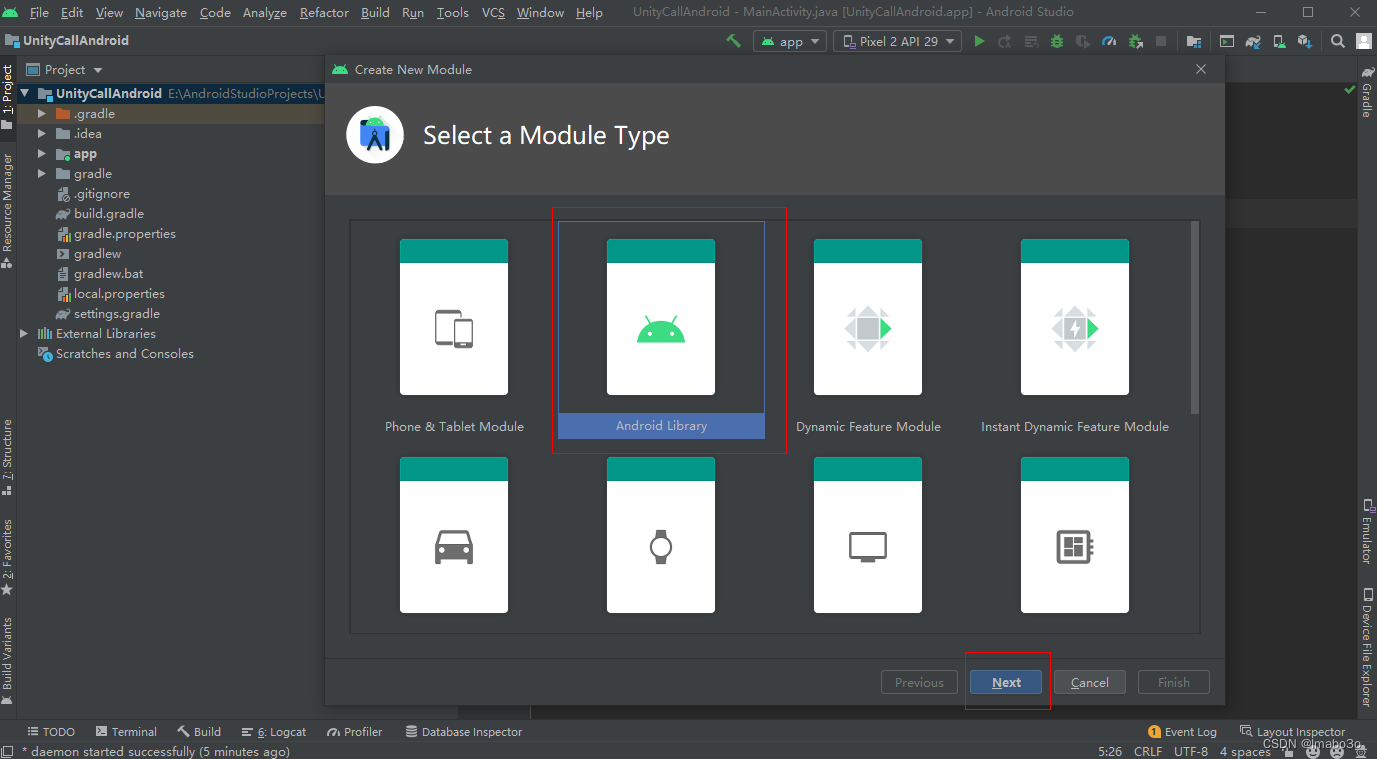Screen dimensions: 1377x759
Task: Open the VCS menu
Action: 493,12
